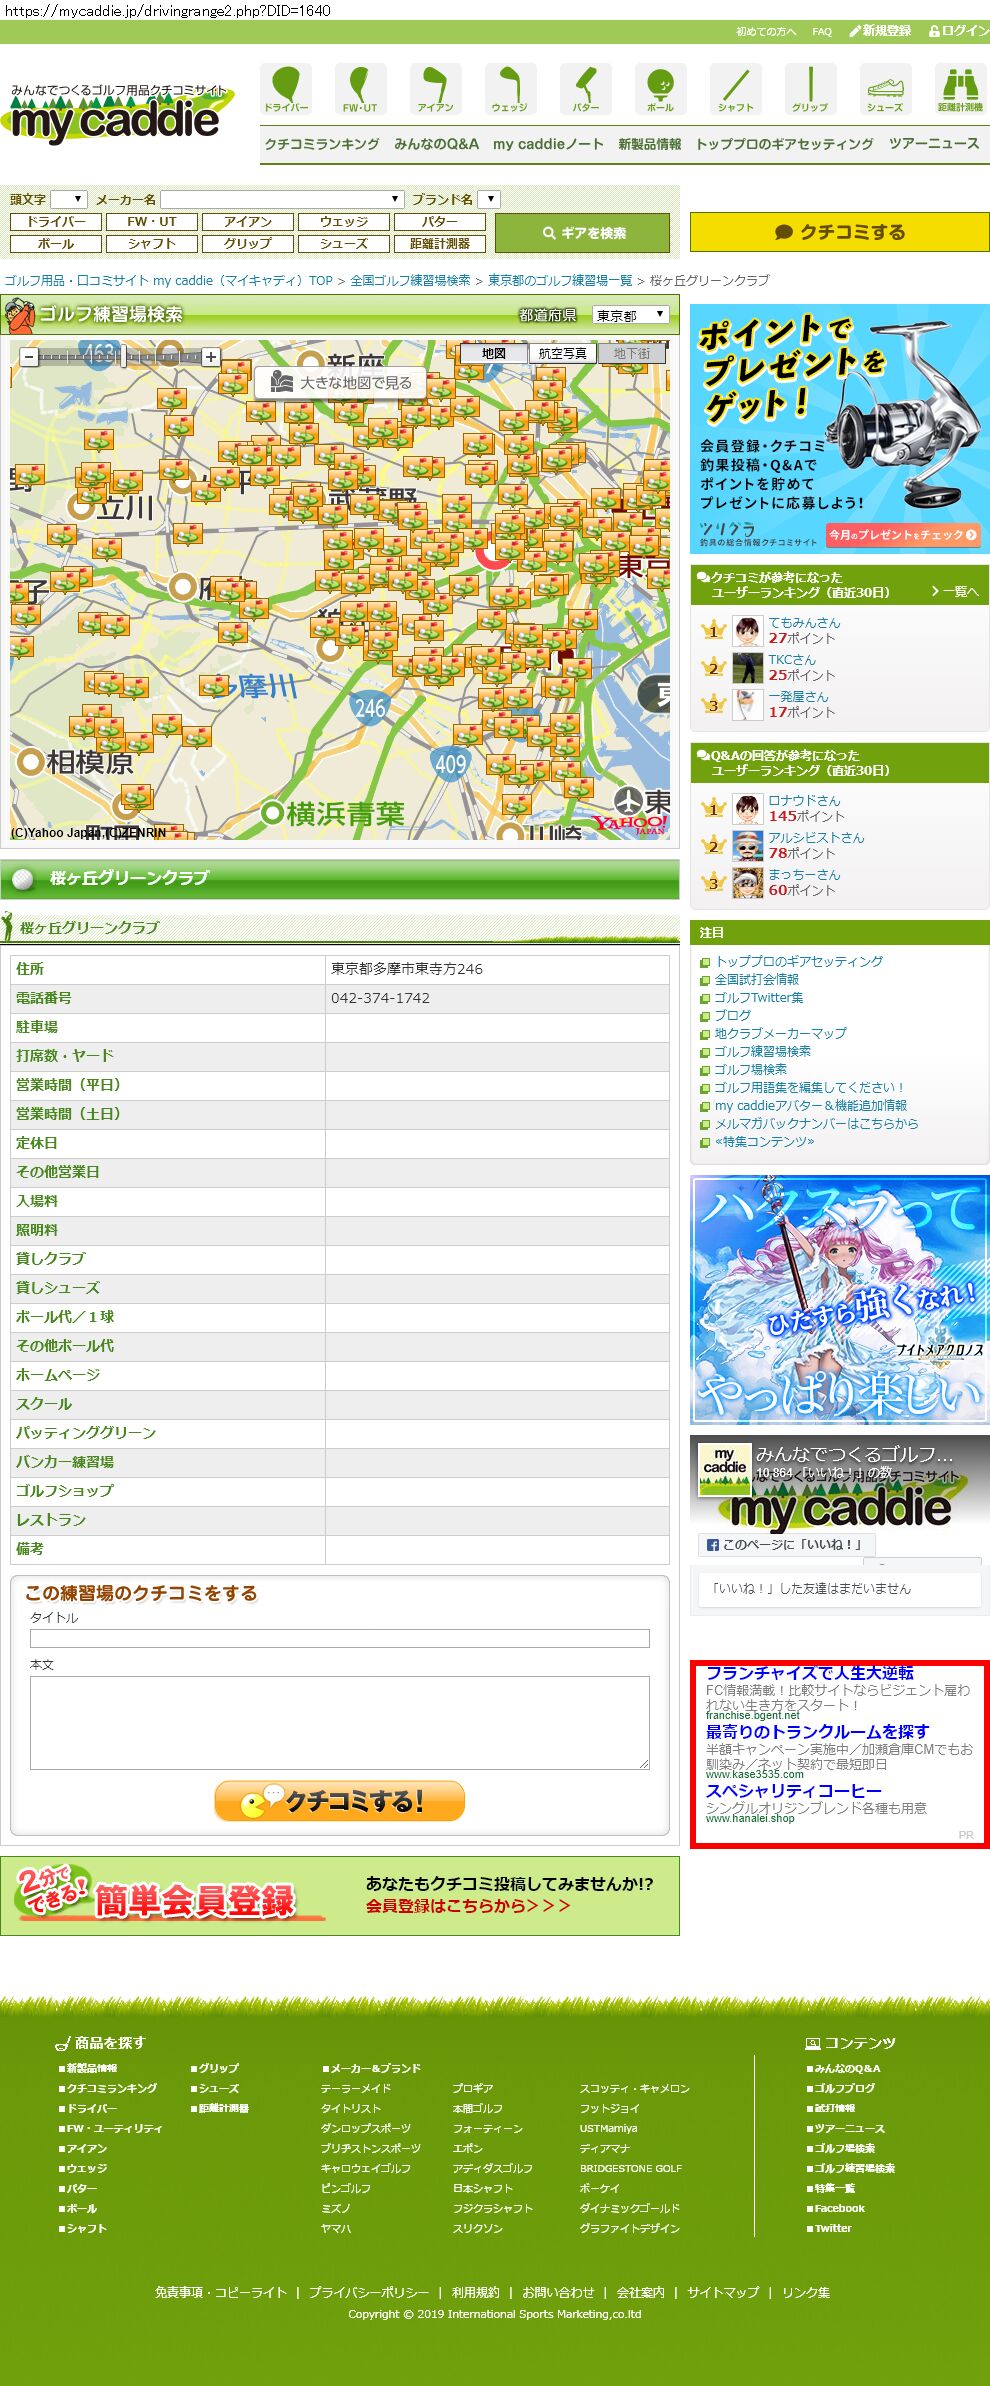Open the メーカー名 dropdown
990x2386 pixels.
(x=282, y=199)
